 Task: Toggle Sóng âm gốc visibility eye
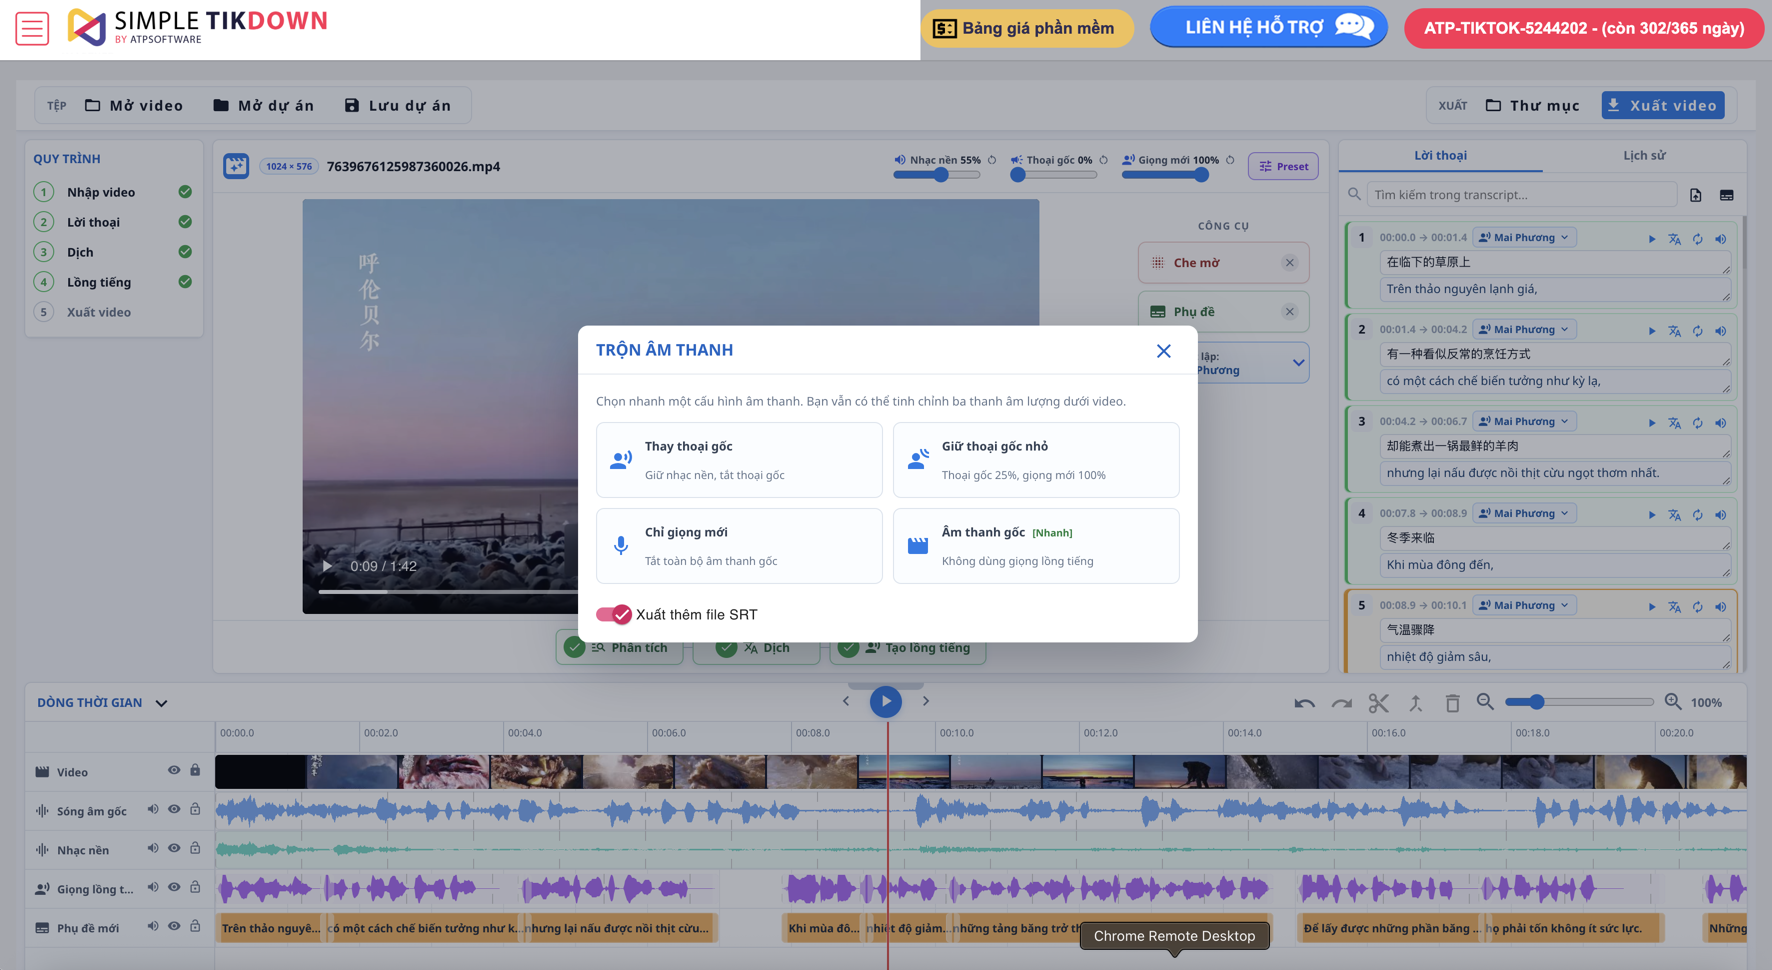[x=174, y=809]
